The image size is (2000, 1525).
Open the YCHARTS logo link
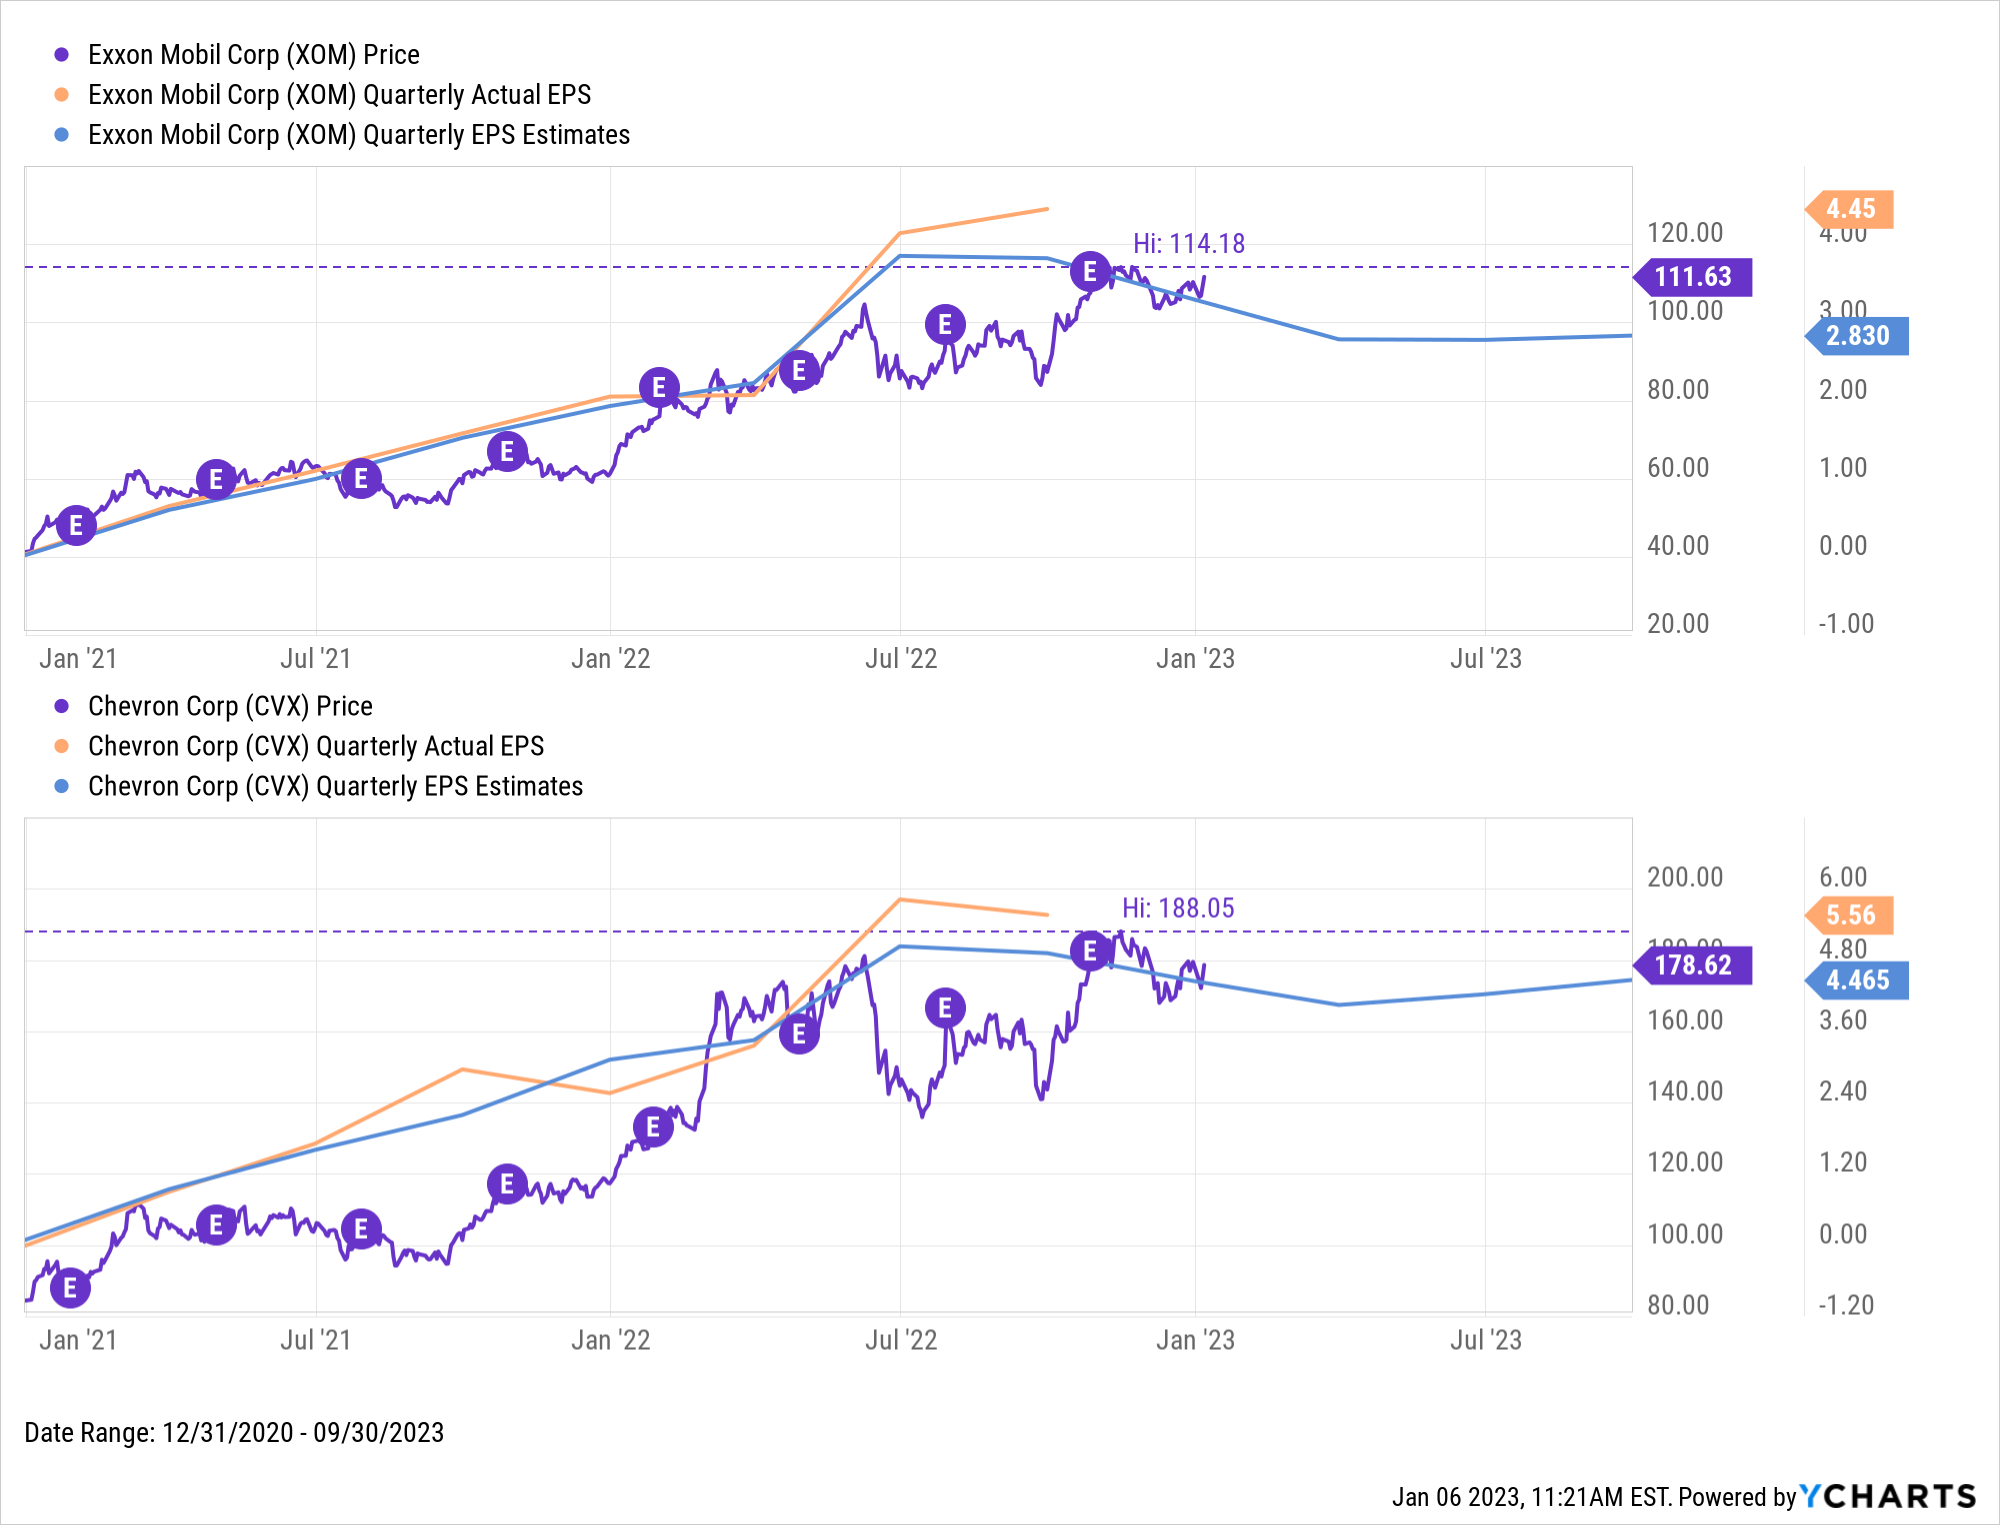point(1888,1496)
